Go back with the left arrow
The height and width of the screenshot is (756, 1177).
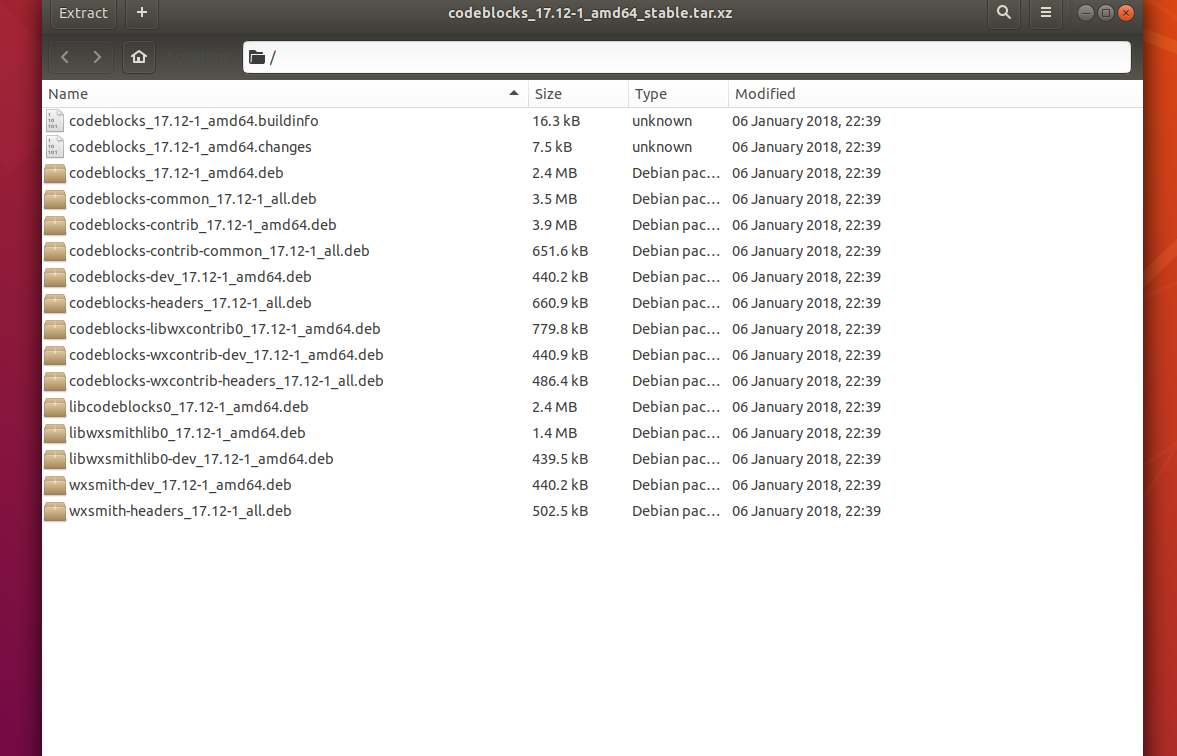coord(65,57)
